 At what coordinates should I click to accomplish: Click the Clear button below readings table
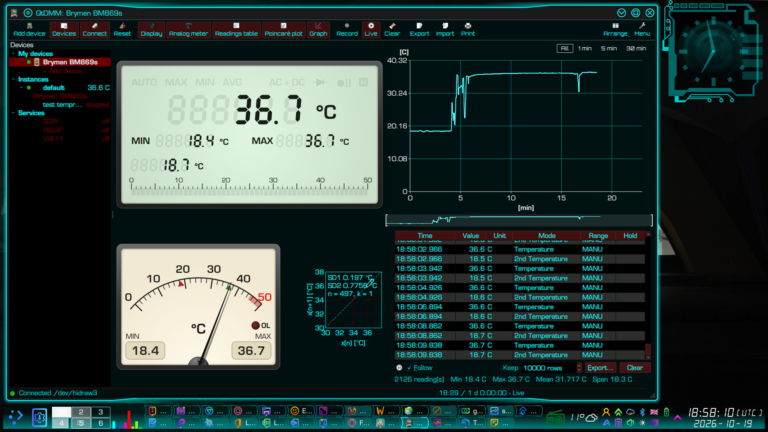click(x=635, y=368)
